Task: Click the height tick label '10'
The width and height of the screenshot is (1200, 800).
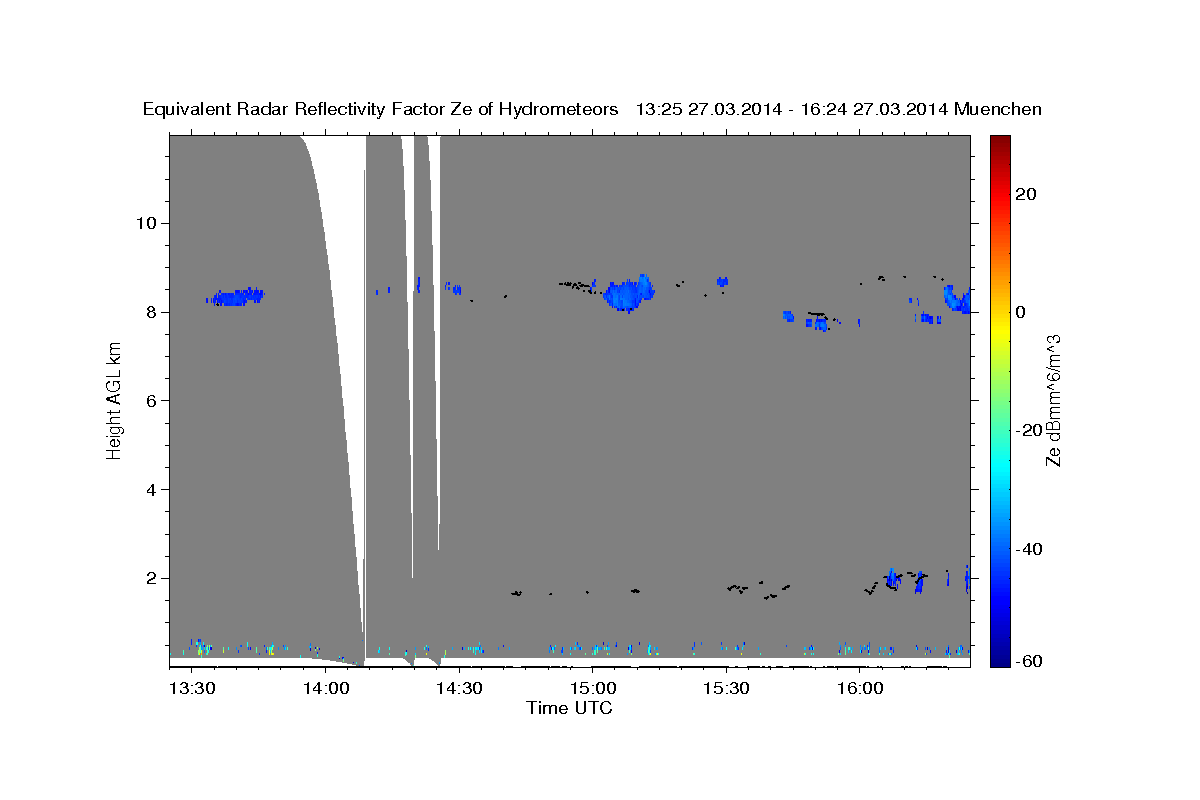Action: tap(146, 223)
